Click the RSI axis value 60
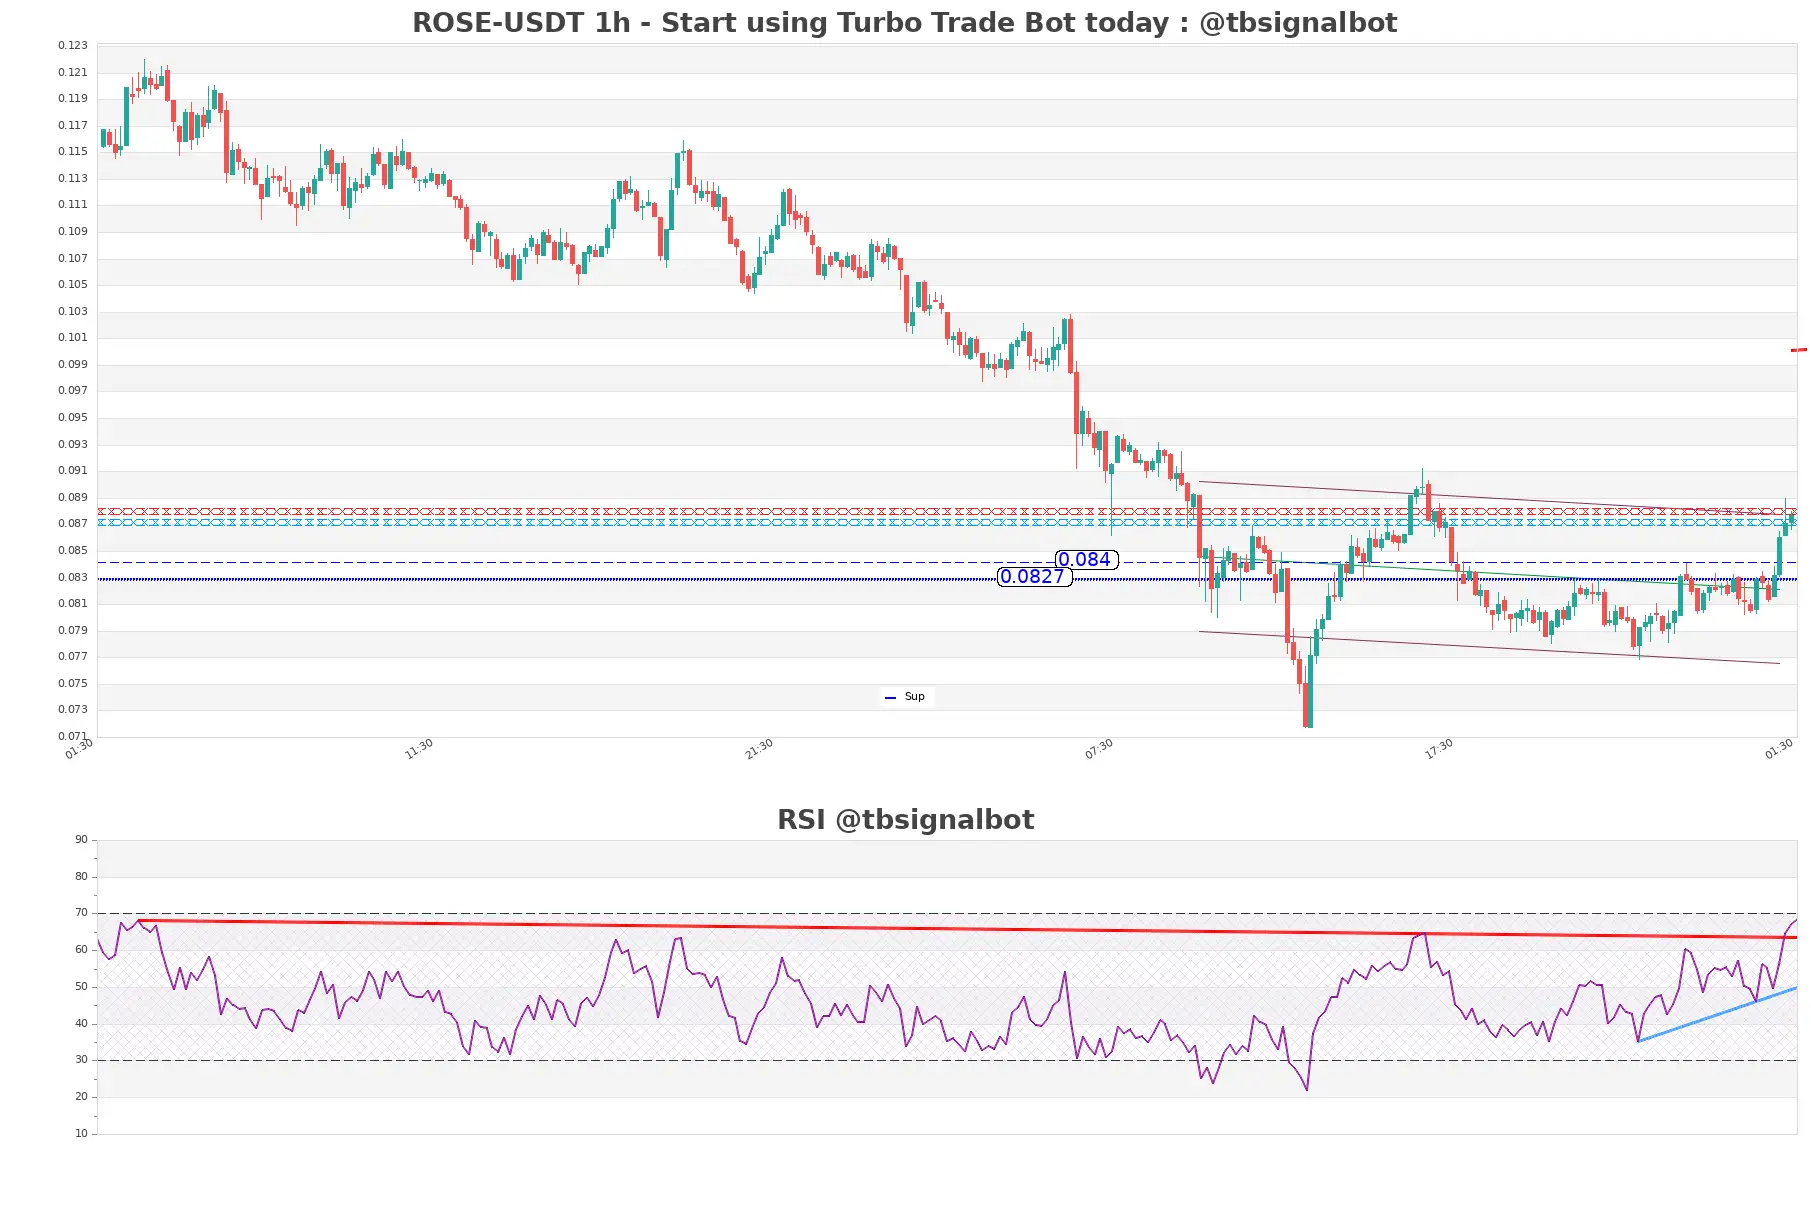 click(x=81, y=949)
